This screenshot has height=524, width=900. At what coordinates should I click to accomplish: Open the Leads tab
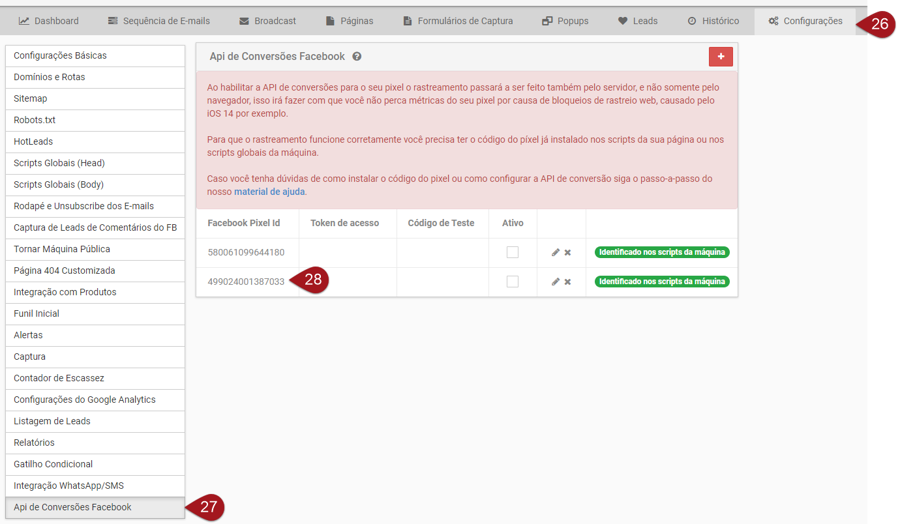click(x=637, y=21)
